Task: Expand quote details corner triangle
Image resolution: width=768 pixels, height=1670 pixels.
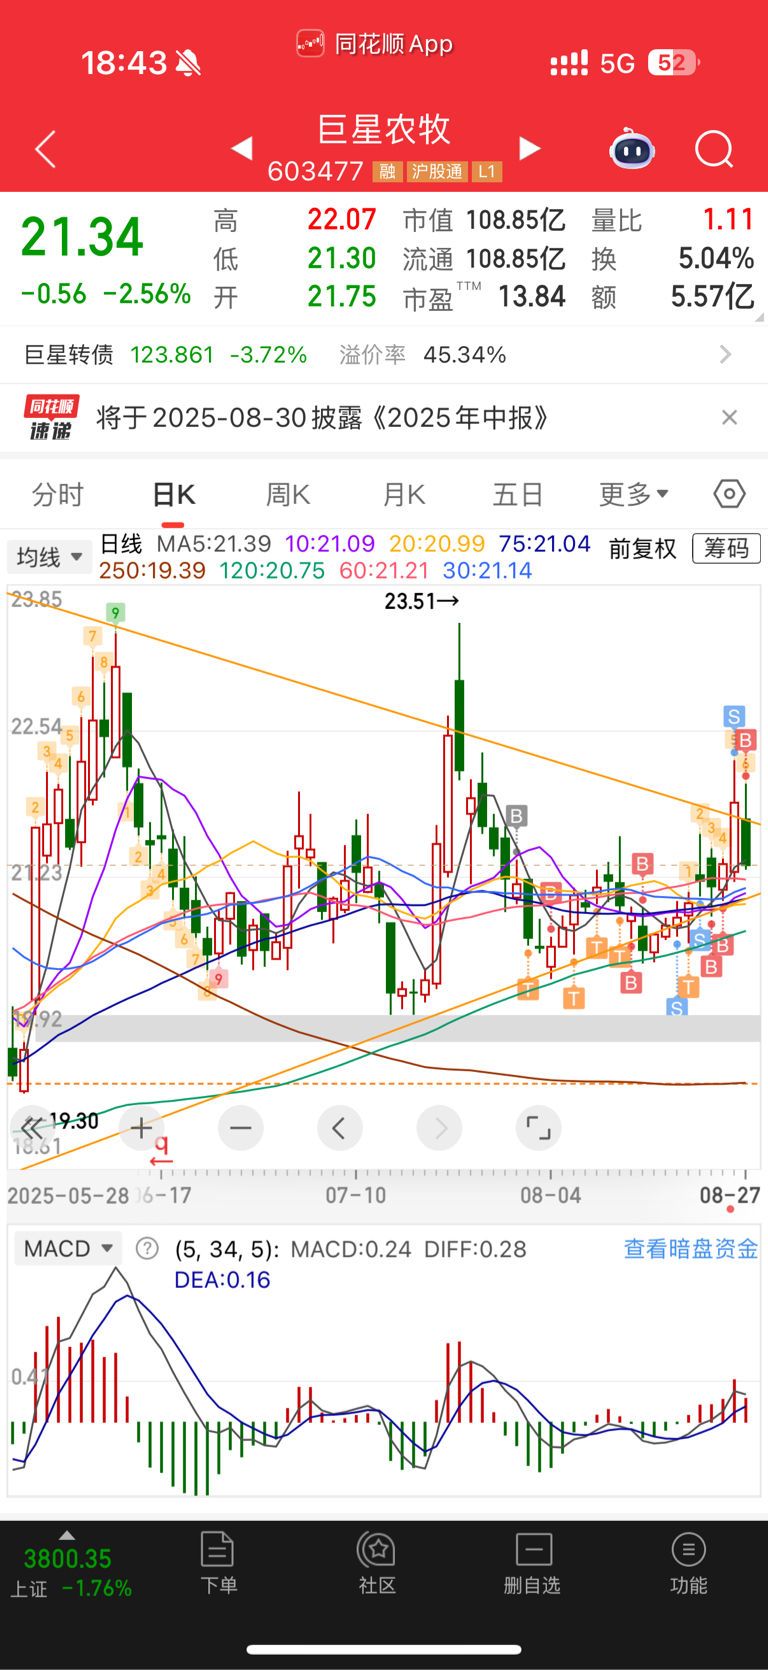Action: click(759, 316)
